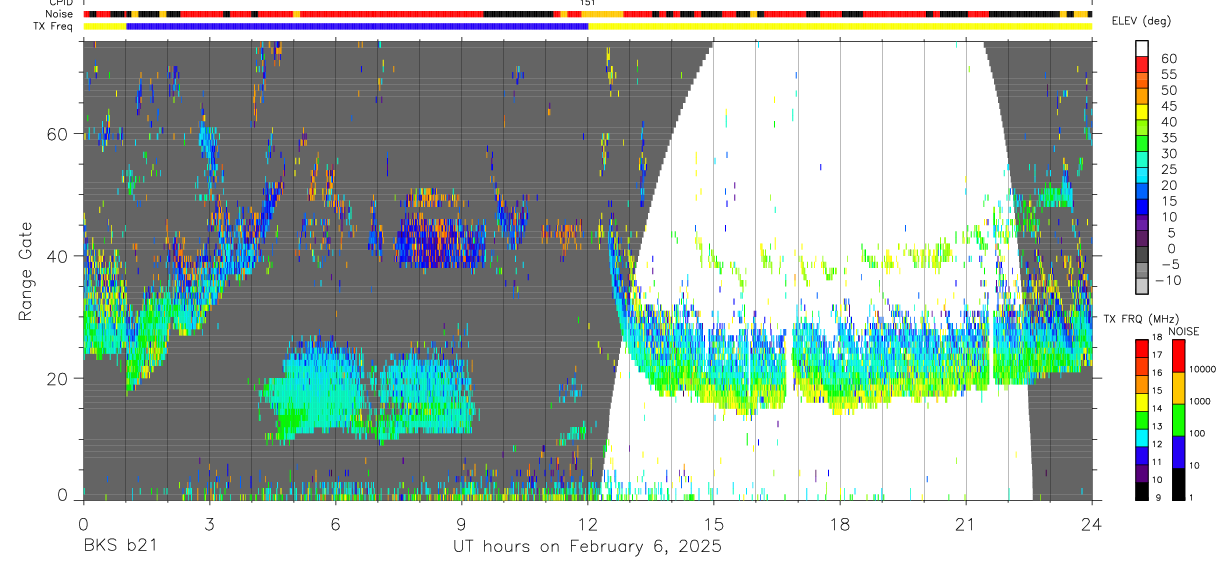Select the orange NOISE colorbar segment
The image size is (1228, 567).
tap(1178, 388)
